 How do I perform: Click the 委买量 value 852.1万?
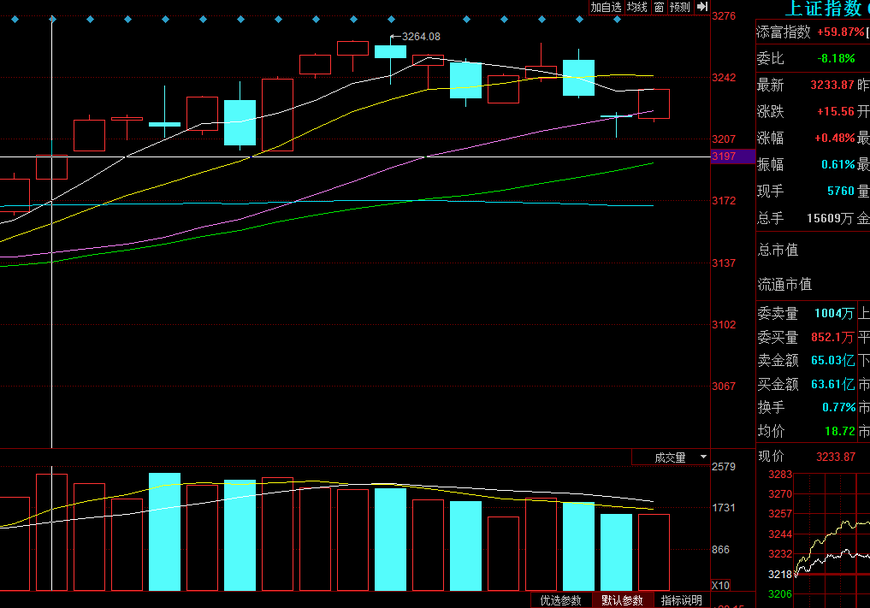832,337
